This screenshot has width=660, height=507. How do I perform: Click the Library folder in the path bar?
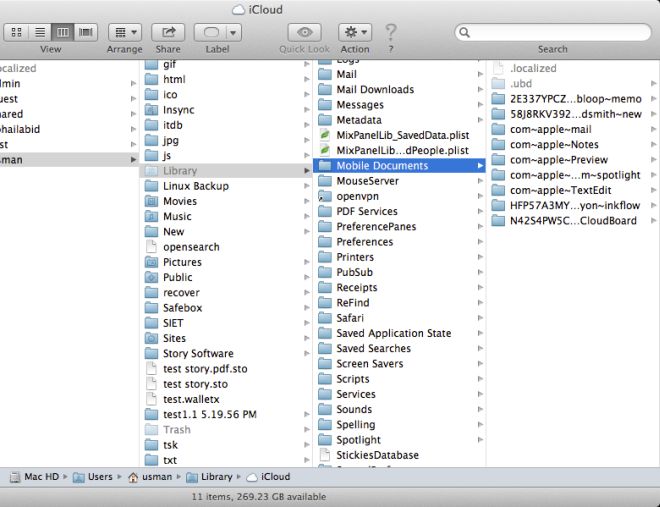click(x=209, y=477)
